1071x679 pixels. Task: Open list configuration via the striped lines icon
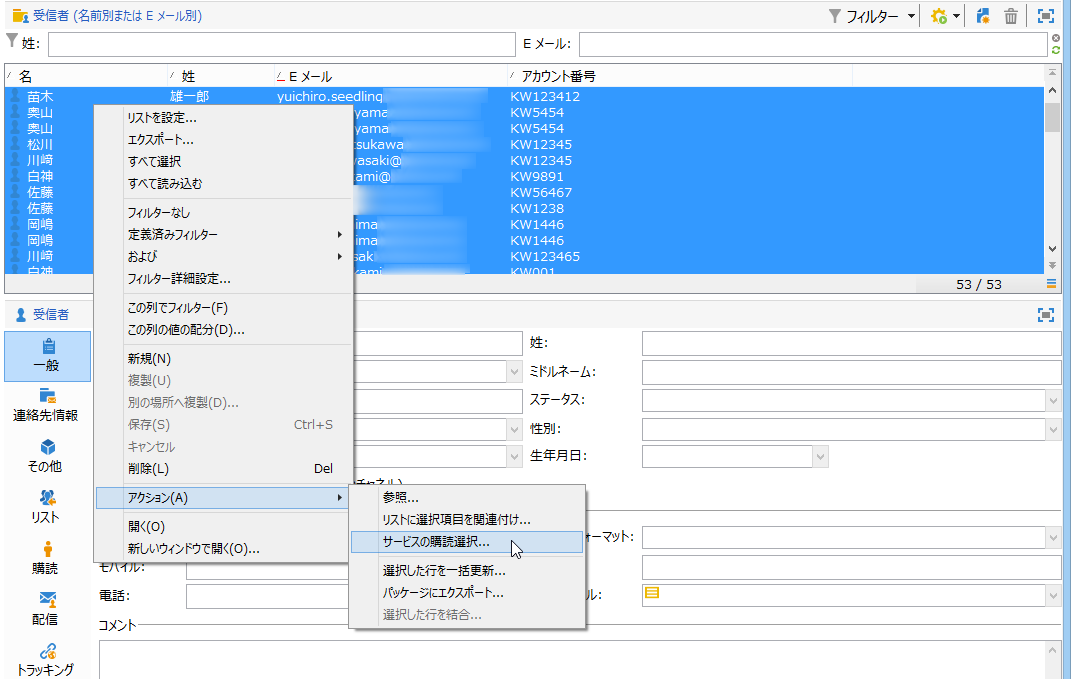coord(1051,283)
